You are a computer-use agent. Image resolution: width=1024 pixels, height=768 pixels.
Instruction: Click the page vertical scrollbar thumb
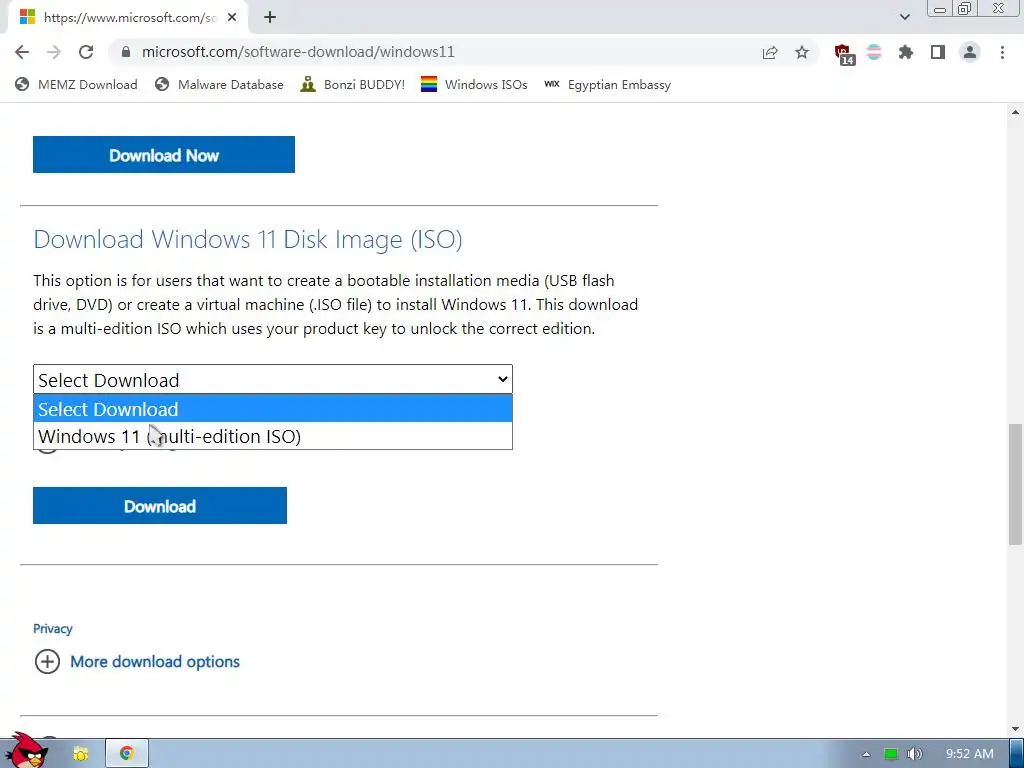coord(1015,484)
